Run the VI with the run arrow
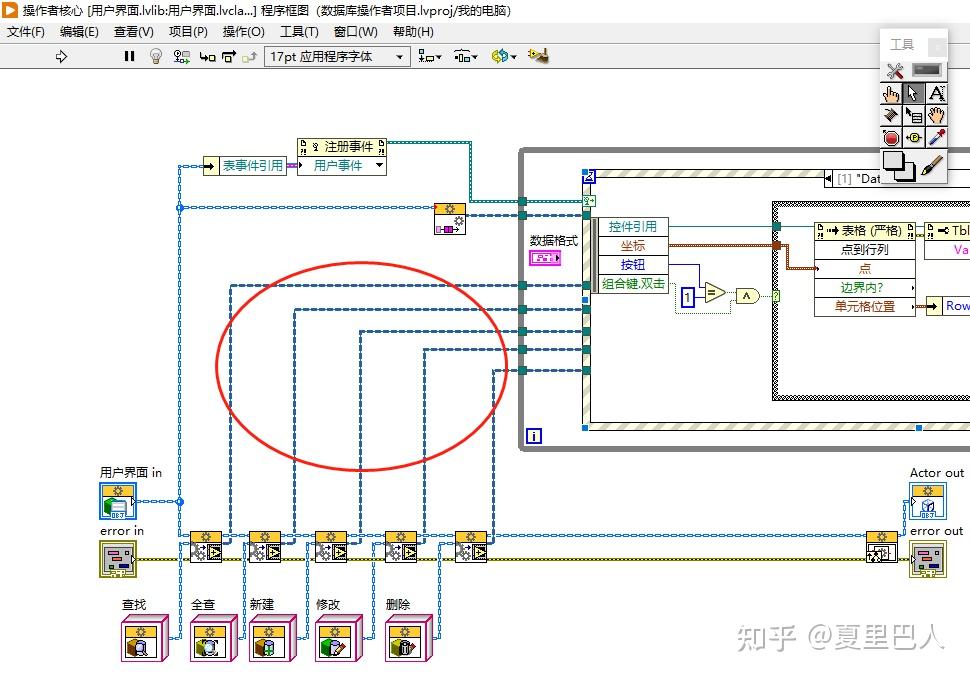 tap(60, 56)
